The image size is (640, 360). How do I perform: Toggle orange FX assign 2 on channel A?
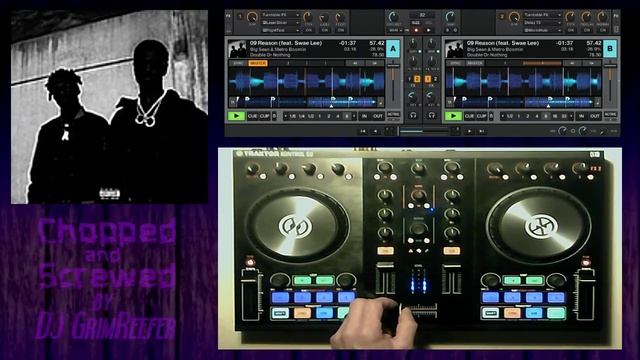point(417,79)
